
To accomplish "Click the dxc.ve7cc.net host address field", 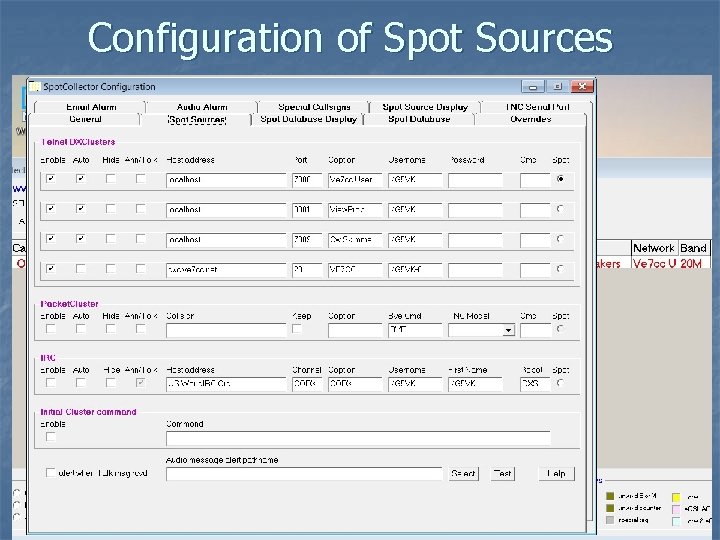I will click(226, 270).
